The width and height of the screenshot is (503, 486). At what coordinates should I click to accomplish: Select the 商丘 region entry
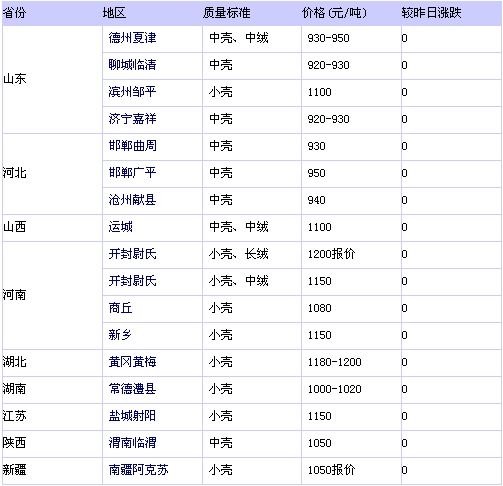(x=120, y=308)
